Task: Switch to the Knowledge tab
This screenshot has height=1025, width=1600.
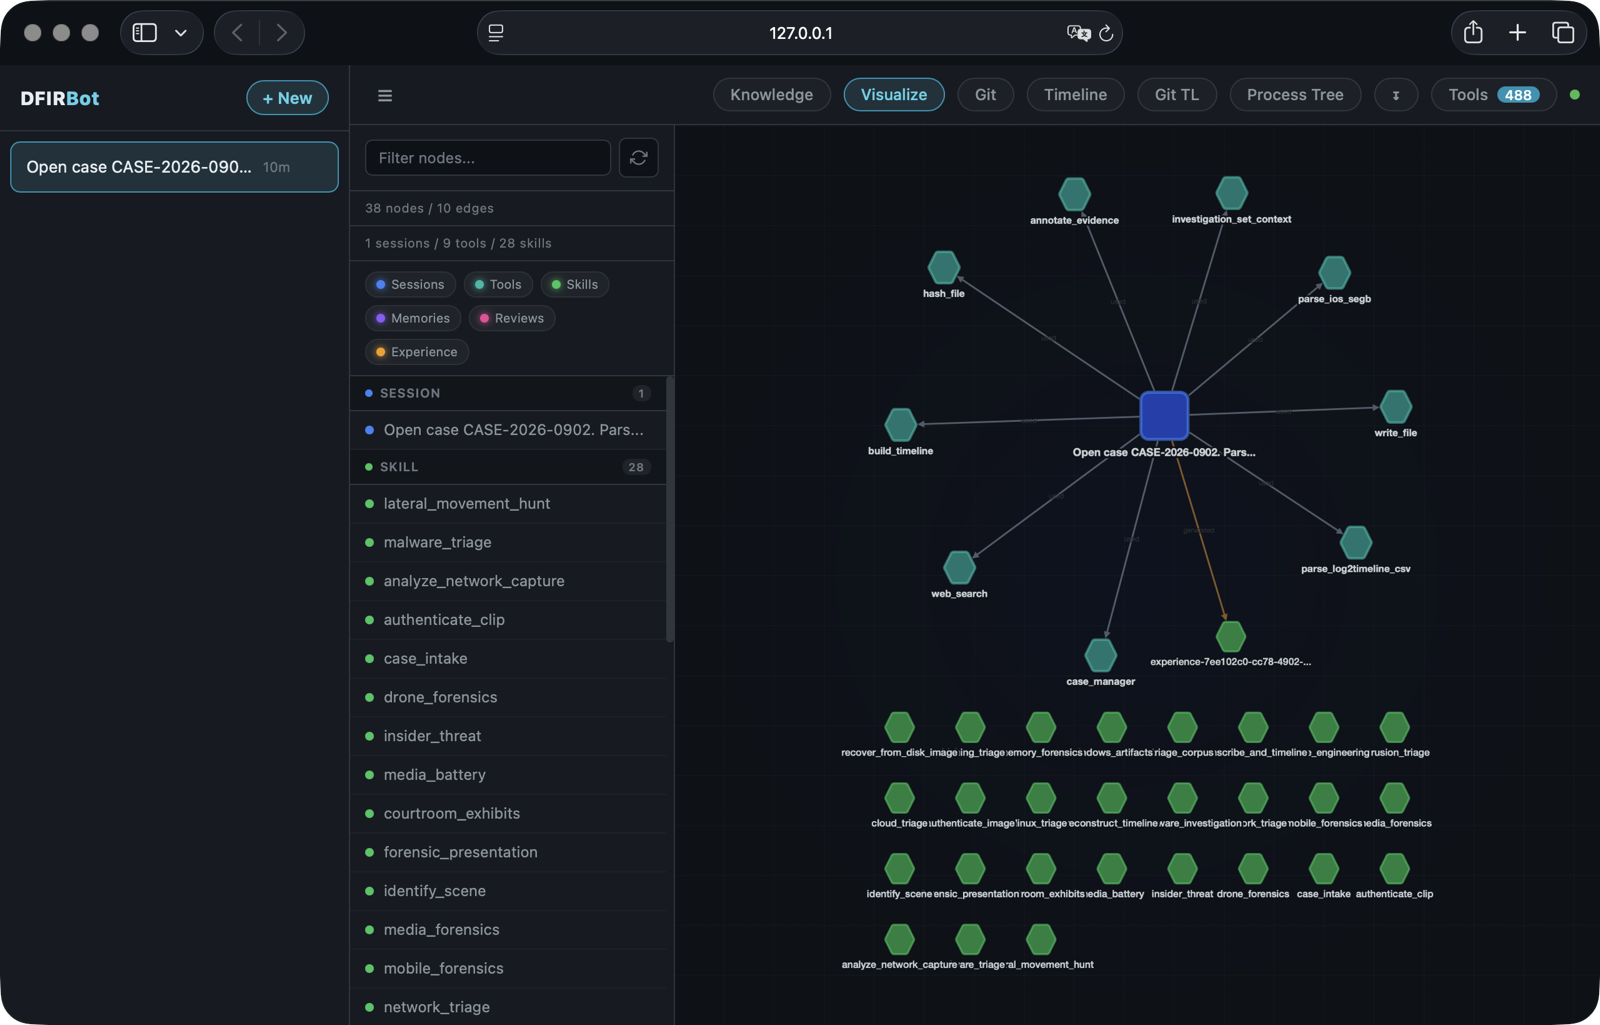Action: pyautogui.click(x=771, y=95)
